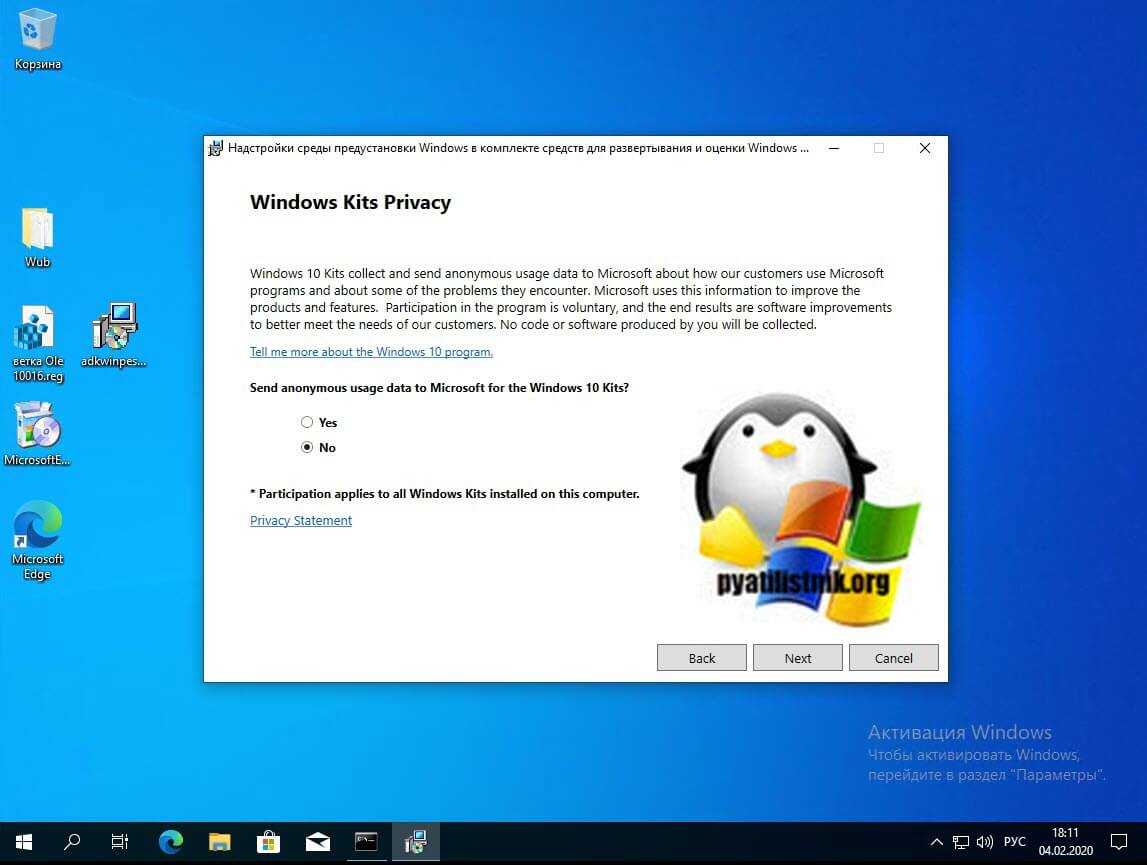This screenshot has height=865, width=1147.
Task: Adjust volume via the speaker tray icon
Action: click(985, 842)
